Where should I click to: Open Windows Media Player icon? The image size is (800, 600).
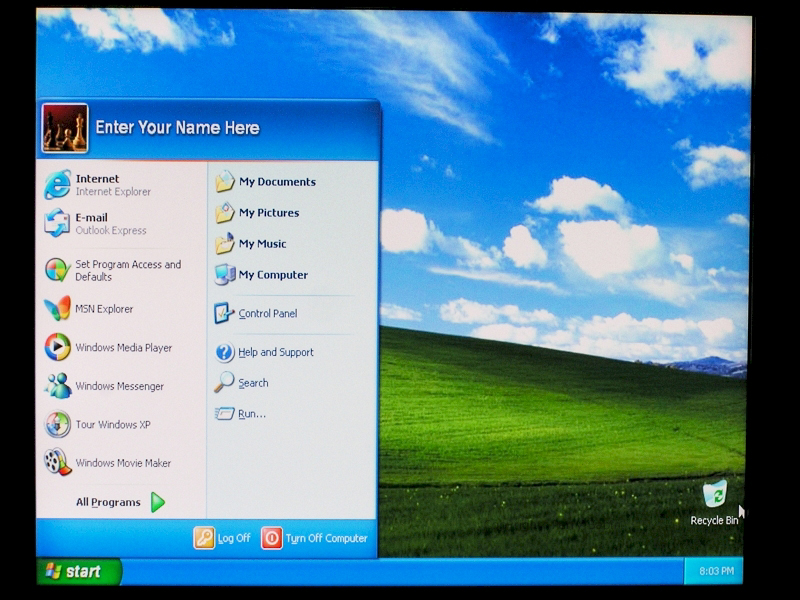(x=57, y=347)
